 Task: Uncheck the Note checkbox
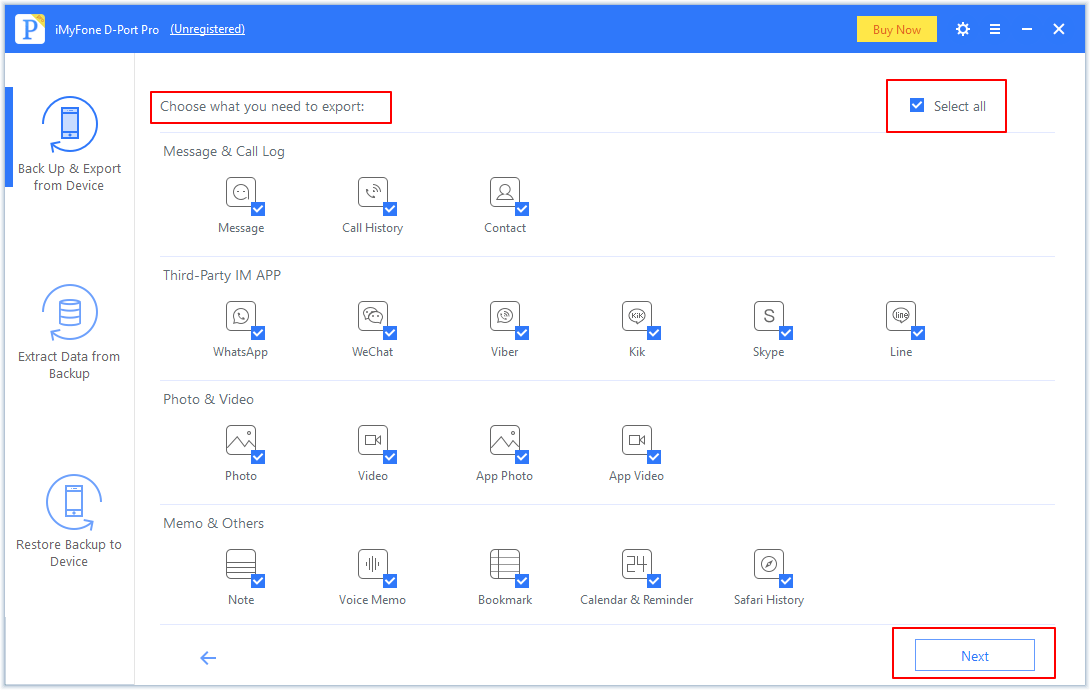point(258,581)
